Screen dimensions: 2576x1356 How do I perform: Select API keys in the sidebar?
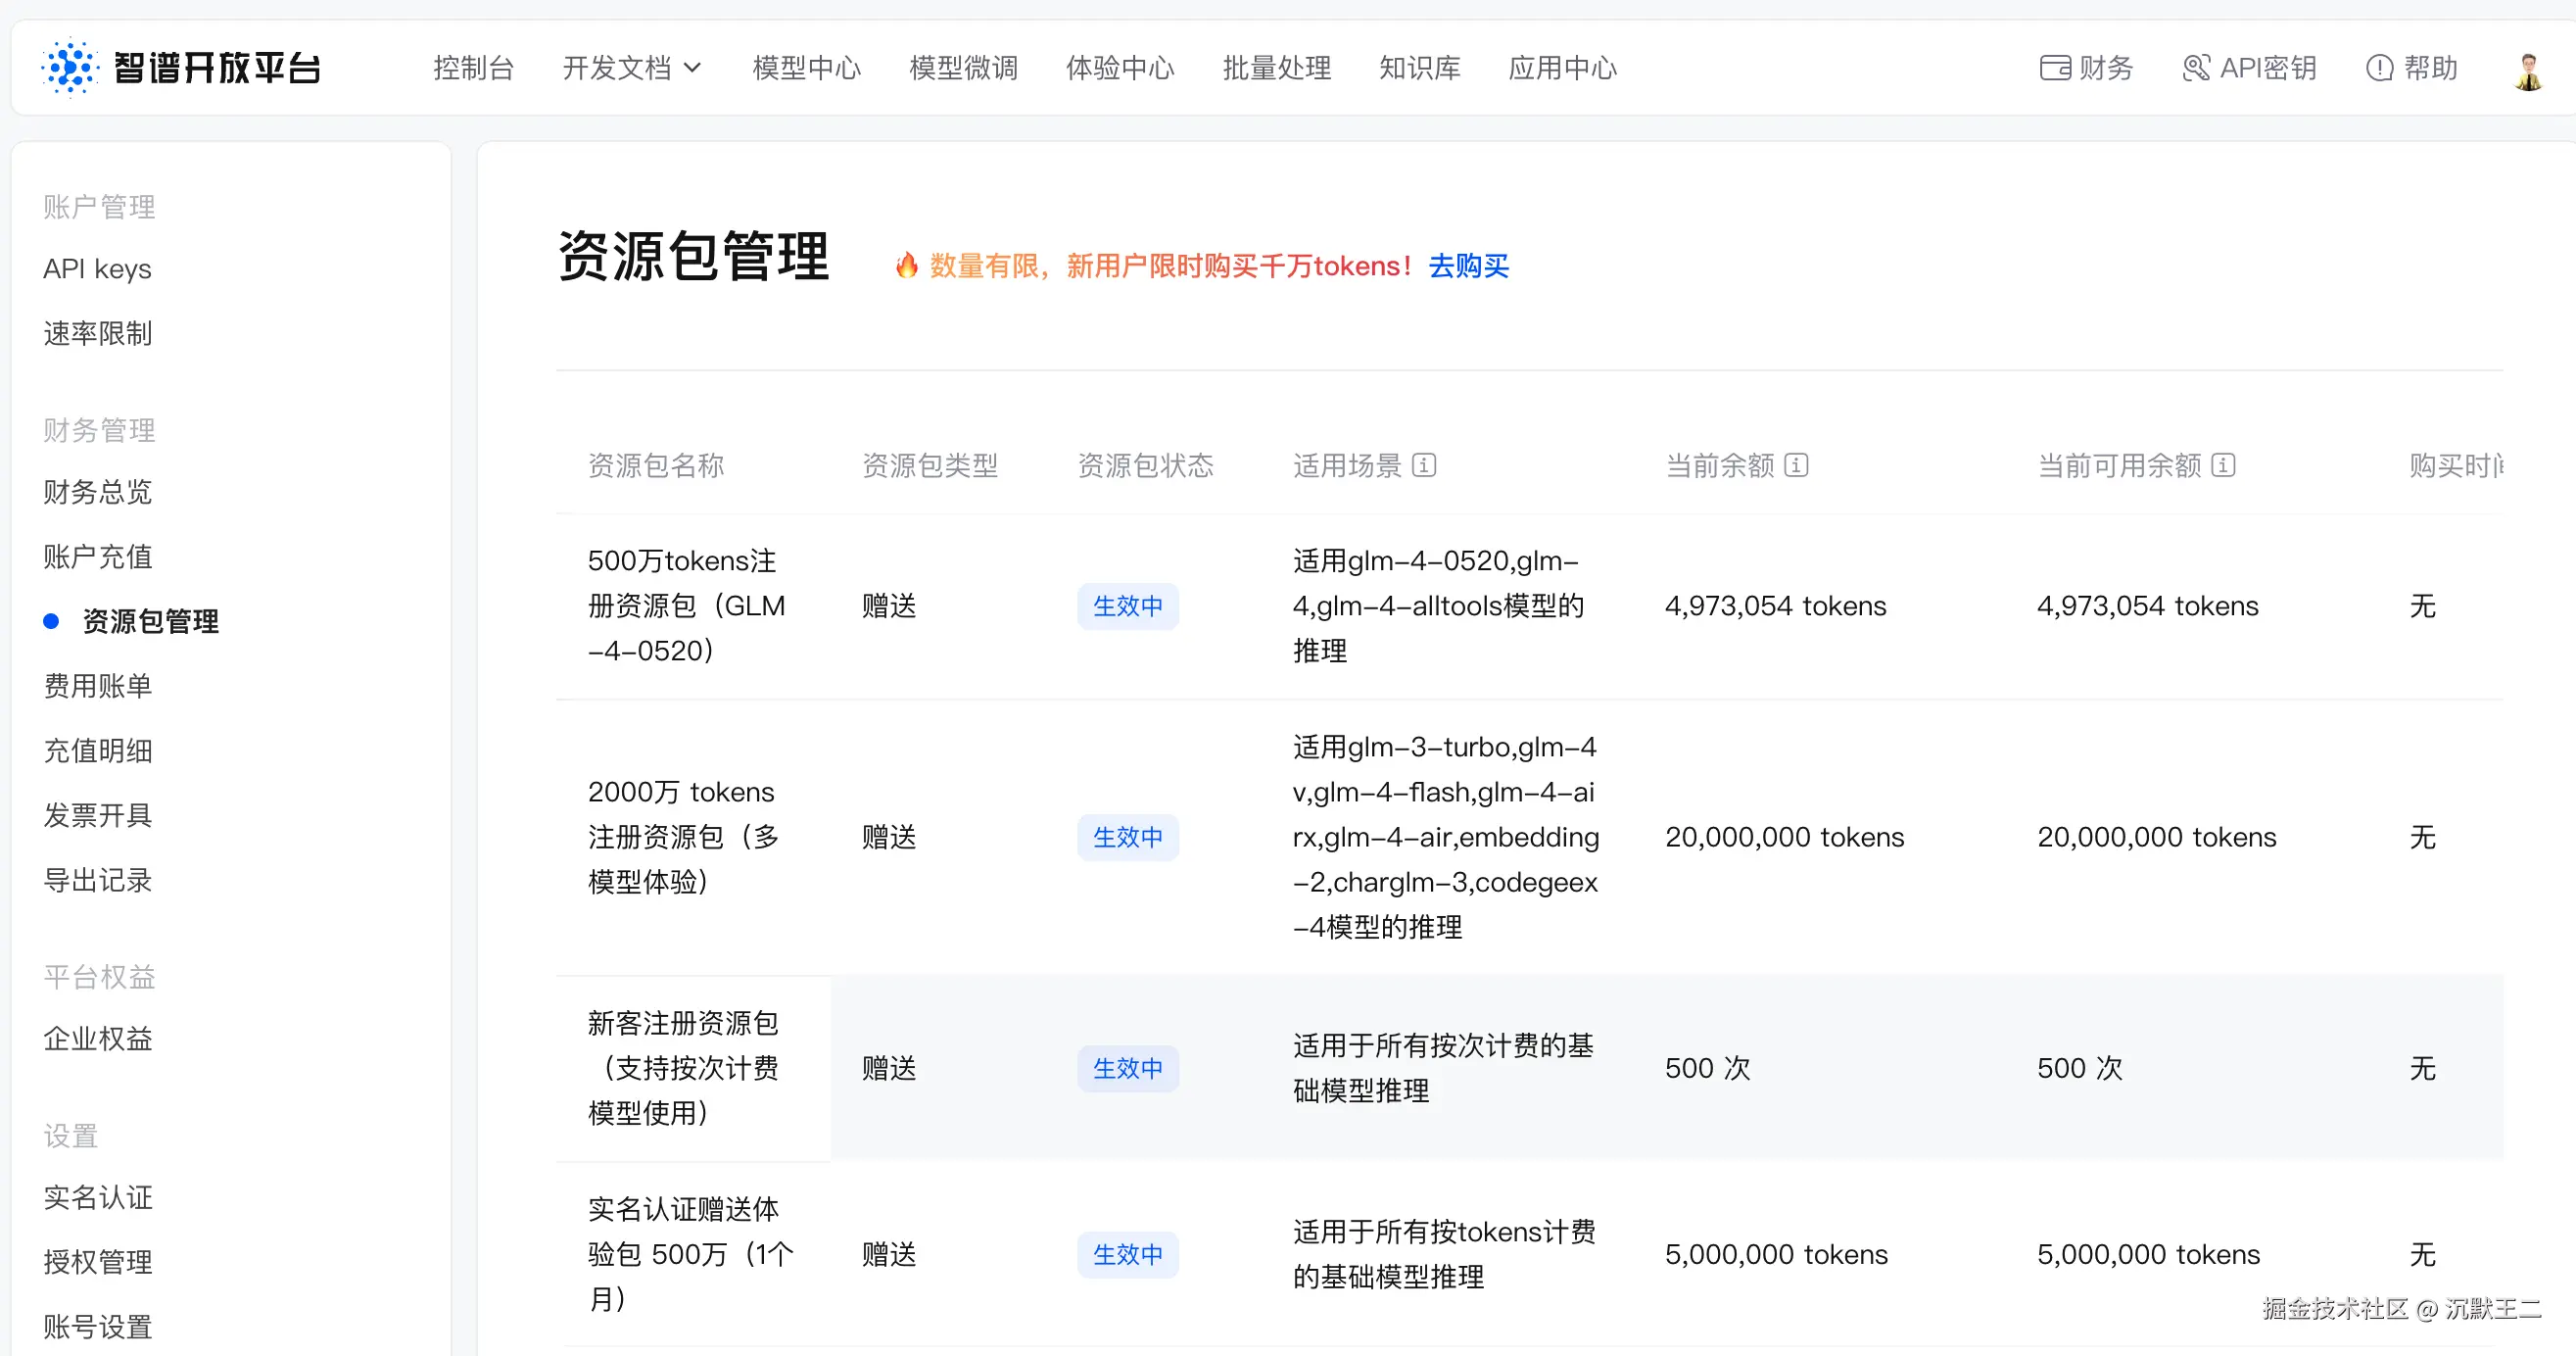(97, 269)
